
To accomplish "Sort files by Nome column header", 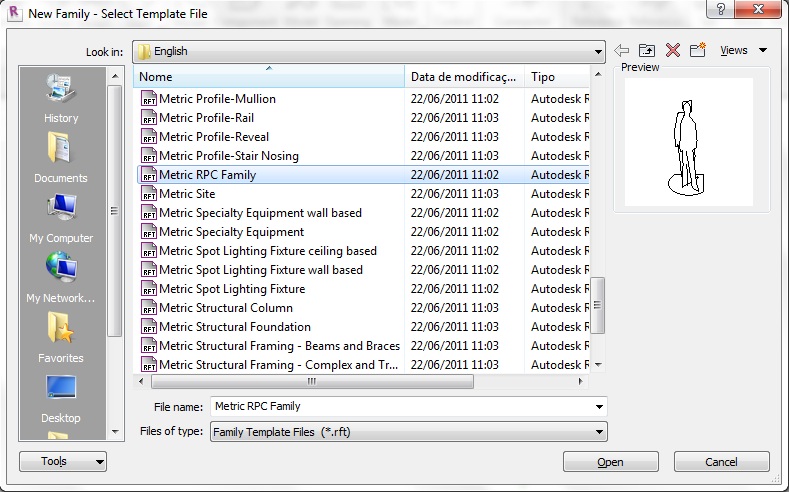I will point(269,77).
